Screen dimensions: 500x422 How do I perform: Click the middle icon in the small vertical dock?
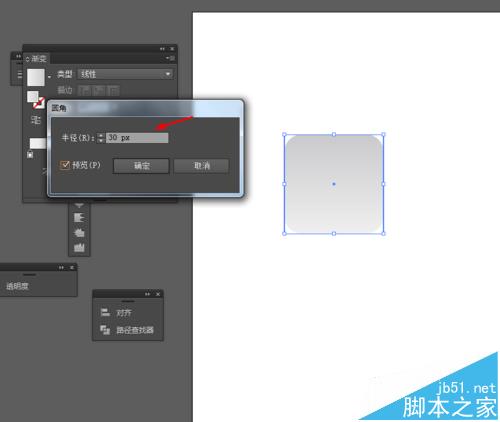point(79,233)
